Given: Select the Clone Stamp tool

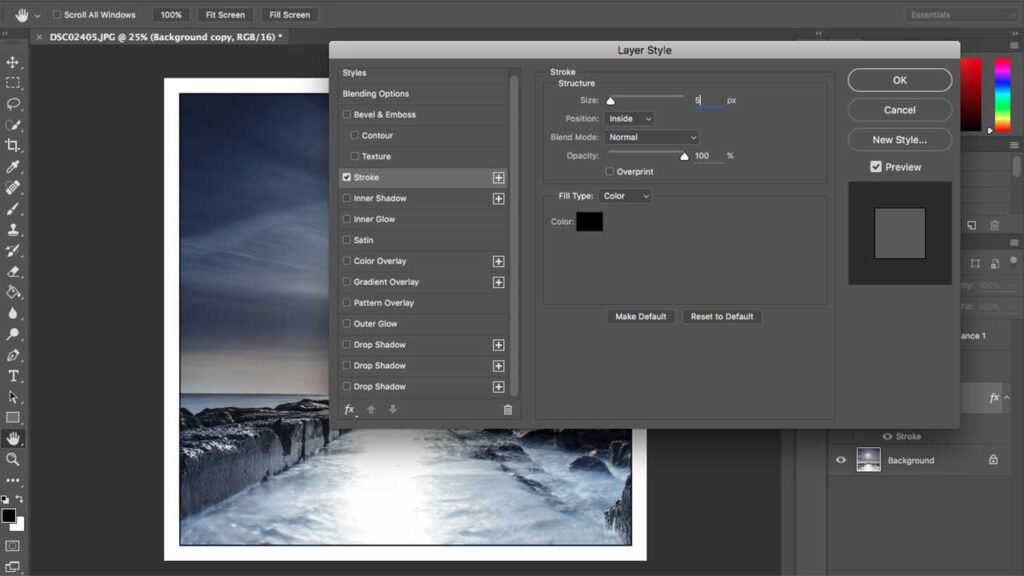Looking at the screenshot, I should click(12, 229).
